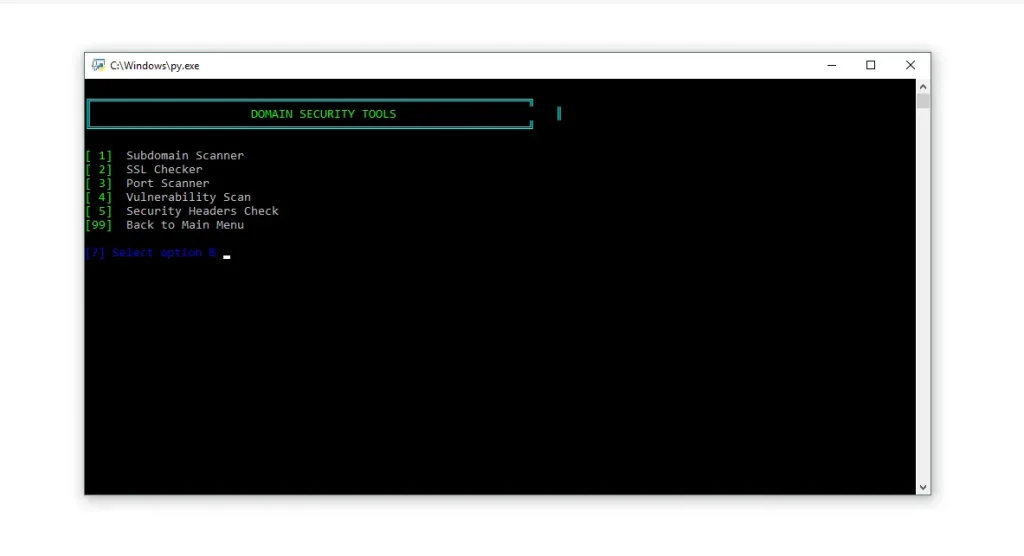Click the Vulnerability Scan entry
This screenshot has height=556, width=1024.
[x=188, y=198]
